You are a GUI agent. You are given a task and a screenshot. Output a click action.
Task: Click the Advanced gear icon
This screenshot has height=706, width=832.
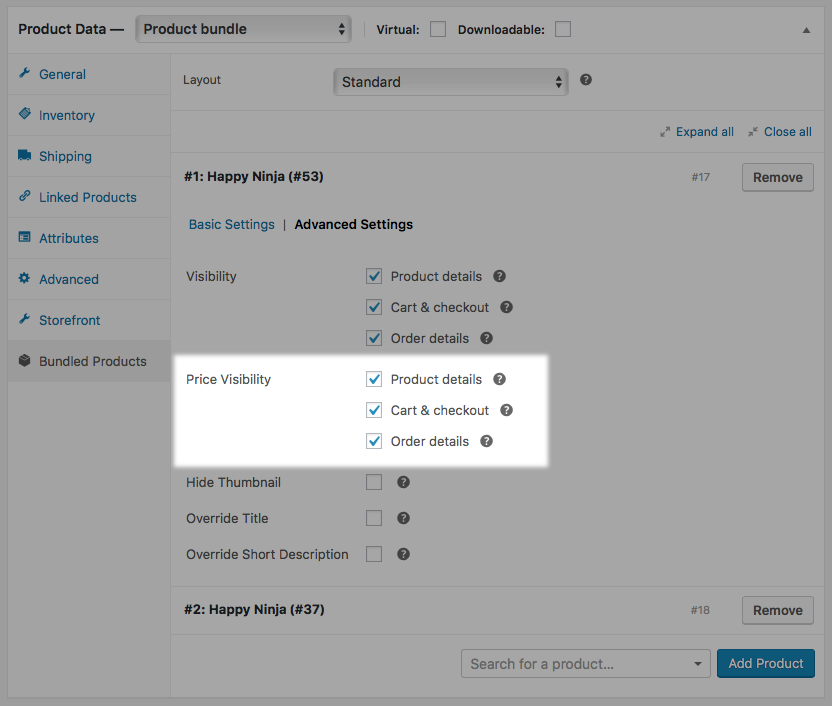point(24,278)
